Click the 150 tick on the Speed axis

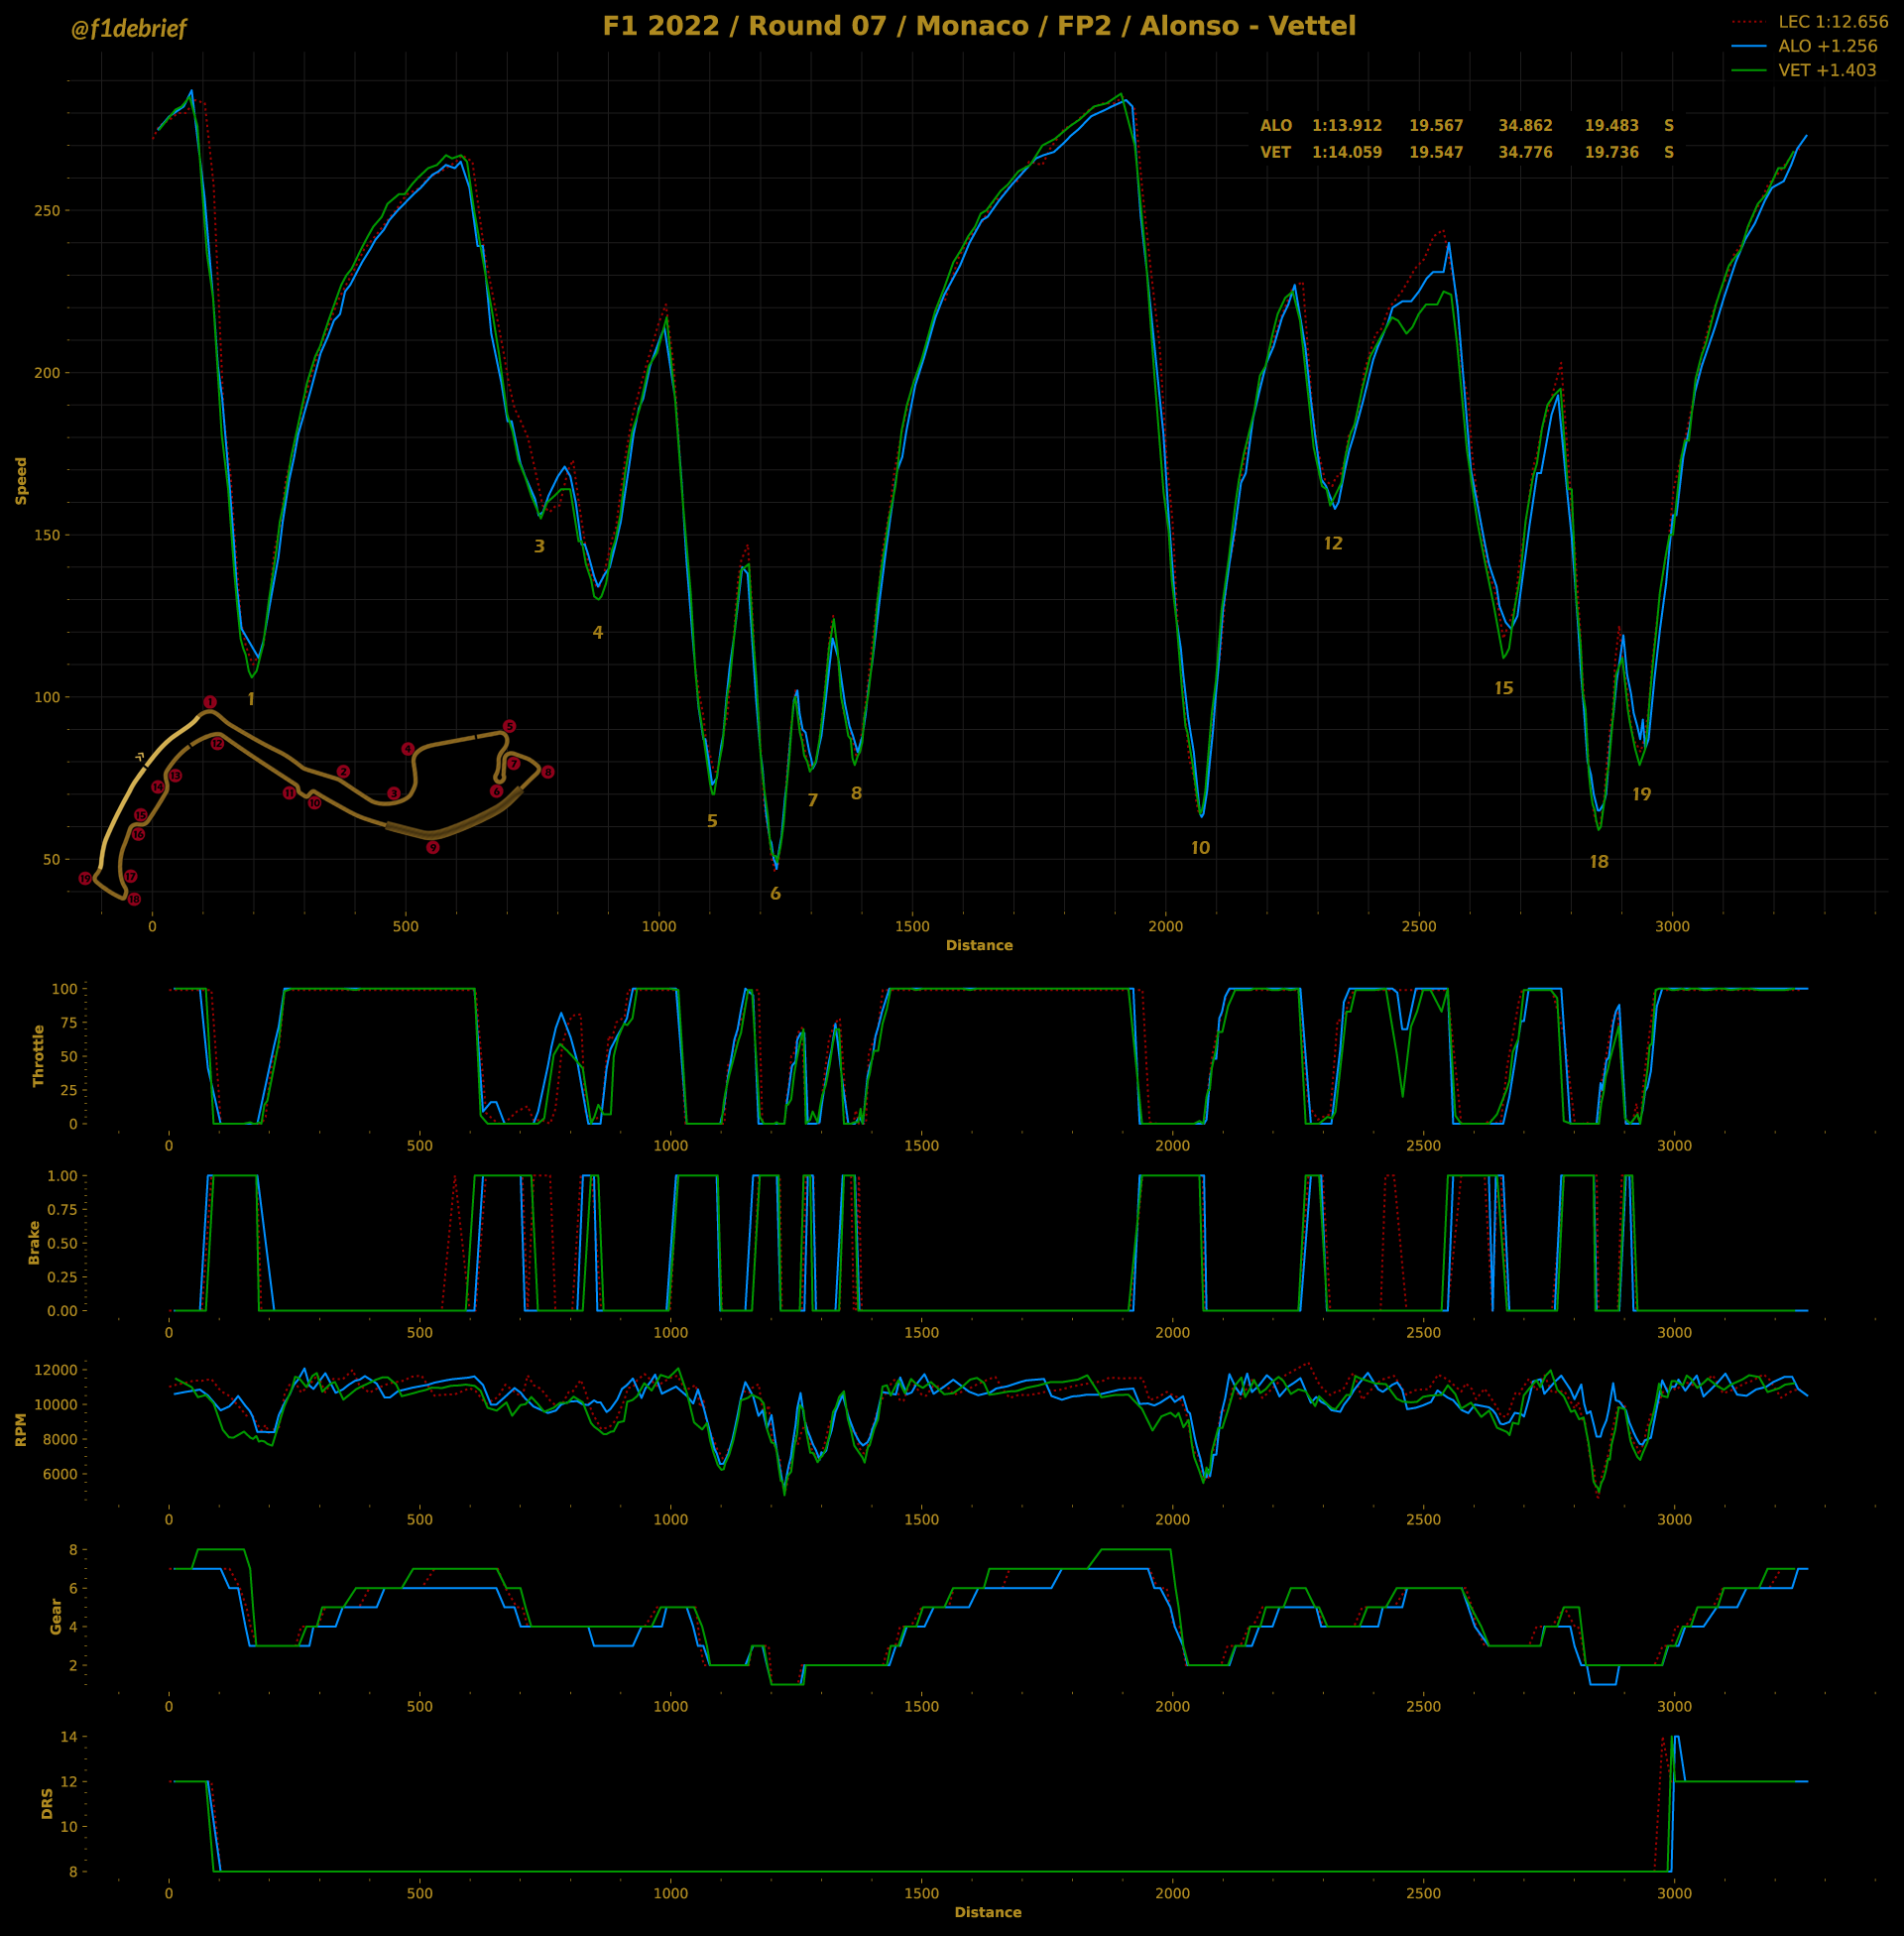[x=47, y=535]
